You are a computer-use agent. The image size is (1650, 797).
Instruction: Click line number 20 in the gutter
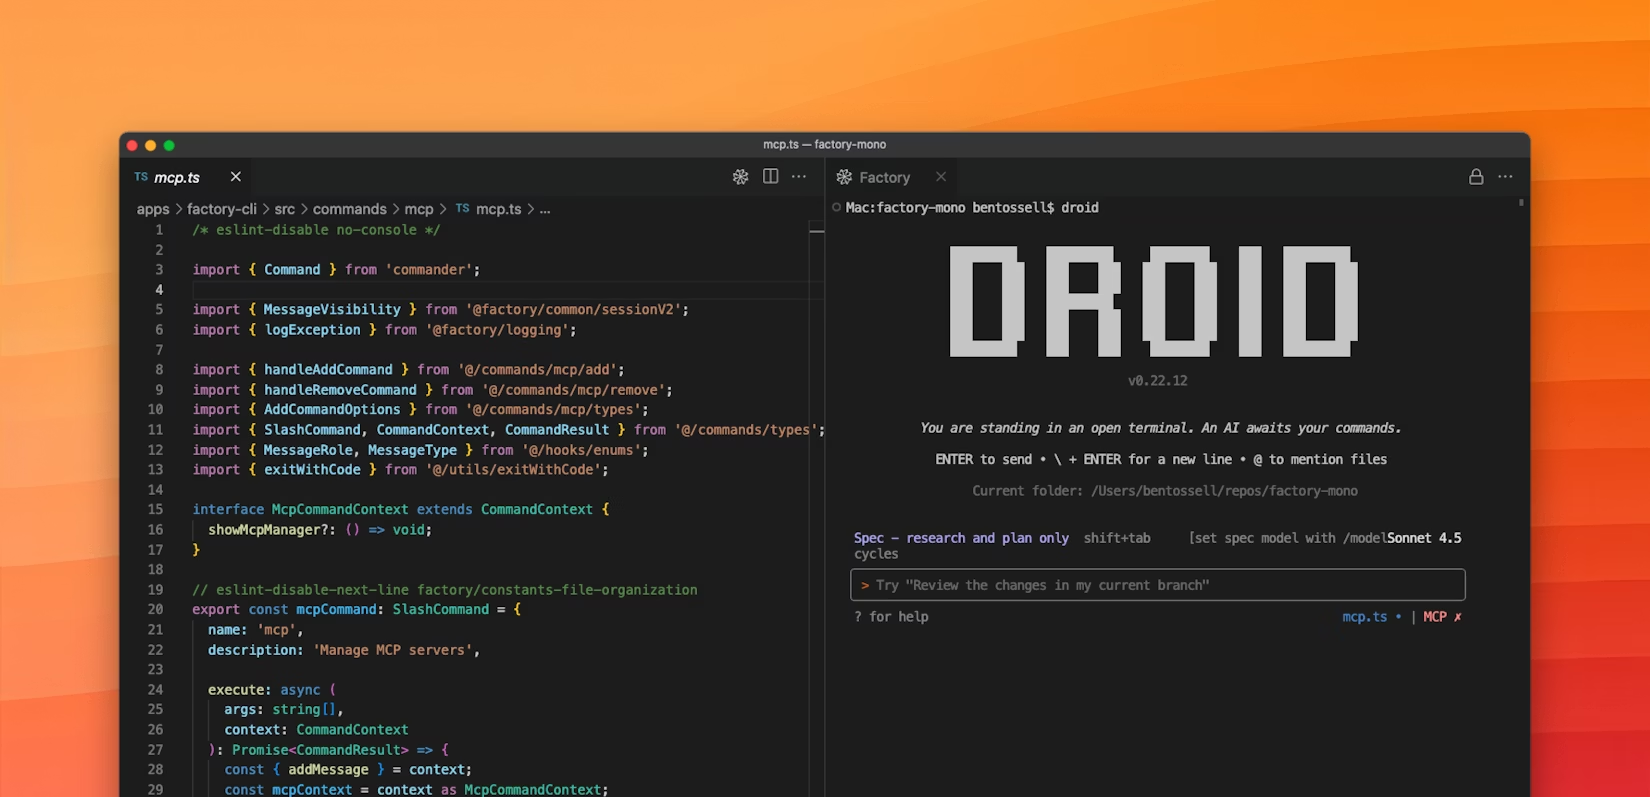155,609
